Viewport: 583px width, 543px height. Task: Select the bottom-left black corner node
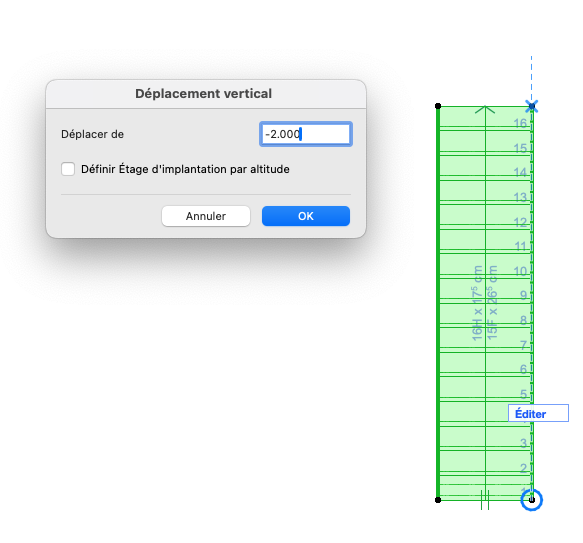[x=438, y=500]
